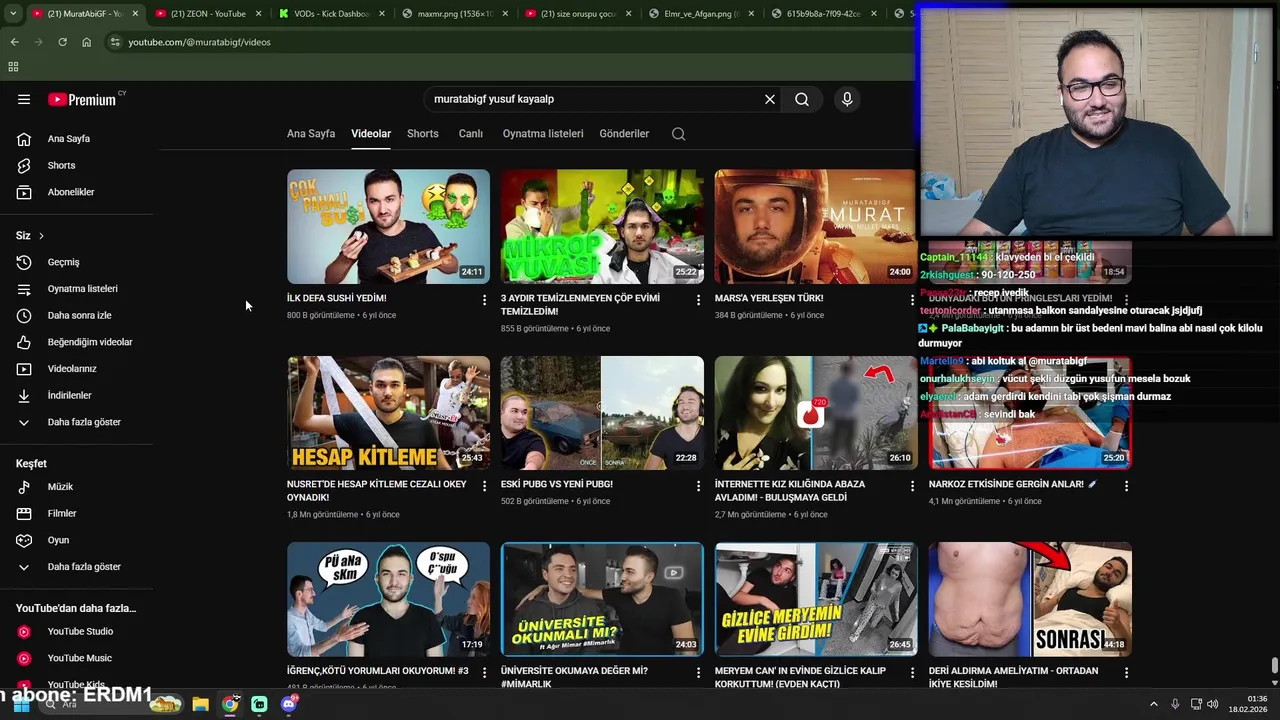Open İNTERNETTE KIZ KILIĞINDA ABAZA AVLADIM title
This screenshot has height=720, width=1280.
(x=790, y=491)
